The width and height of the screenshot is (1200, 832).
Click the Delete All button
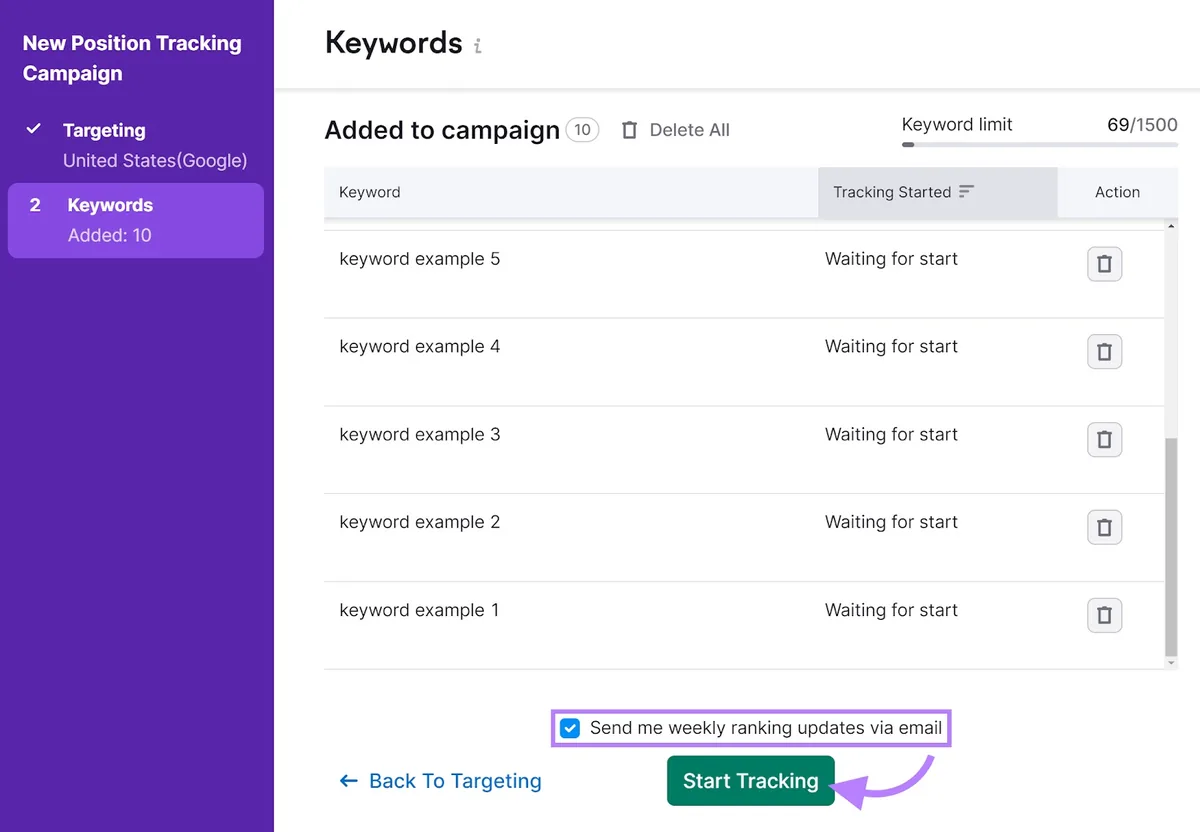[676, 130]
